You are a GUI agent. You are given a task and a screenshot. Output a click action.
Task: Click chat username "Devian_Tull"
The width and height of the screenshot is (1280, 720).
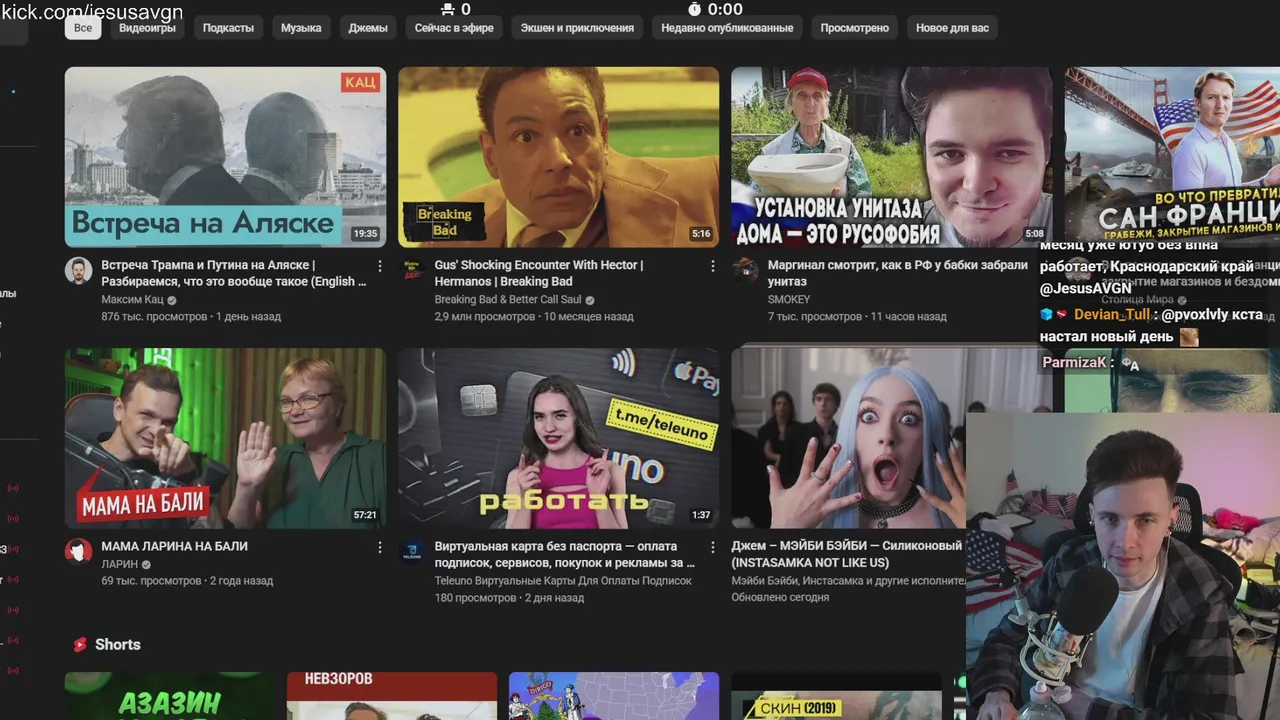coord(1112,314)
